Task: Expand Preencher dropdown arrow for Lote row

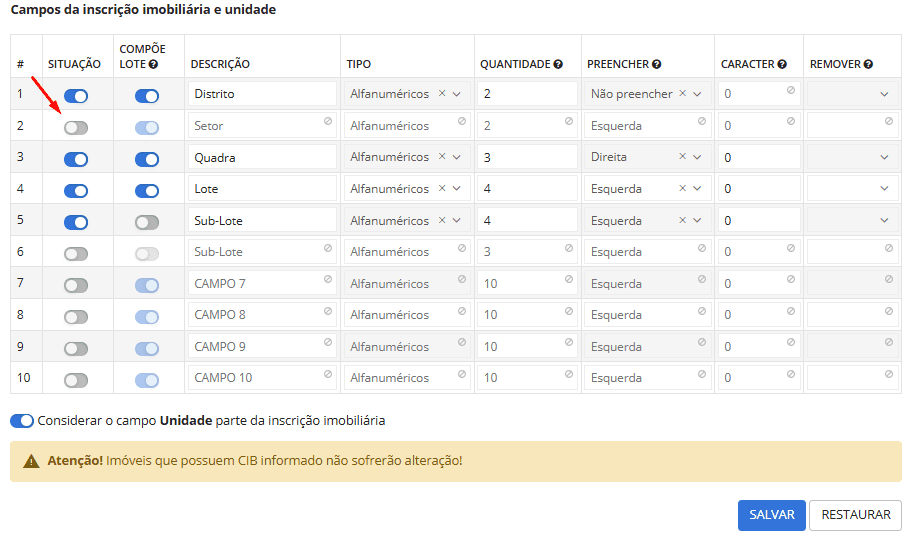Action: tap(697, 188)
